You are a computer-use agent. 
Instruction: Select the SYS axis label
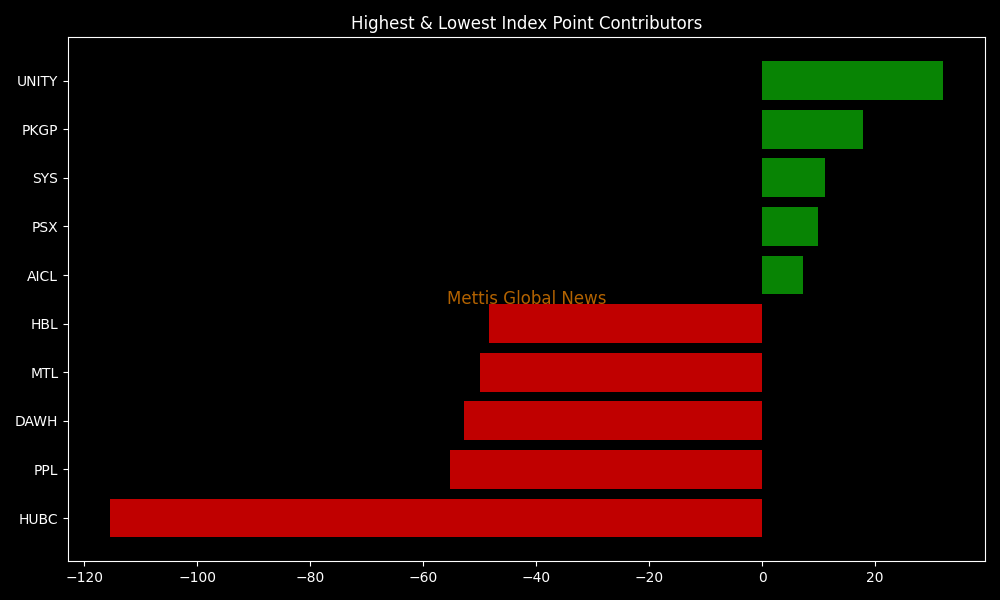point(45,179)
